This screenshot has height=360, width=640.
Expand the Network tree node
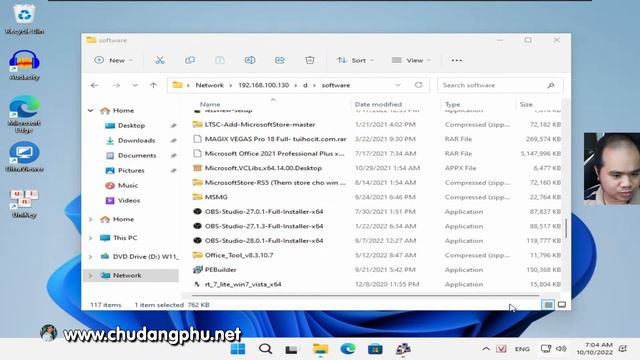tap(91, 276)
